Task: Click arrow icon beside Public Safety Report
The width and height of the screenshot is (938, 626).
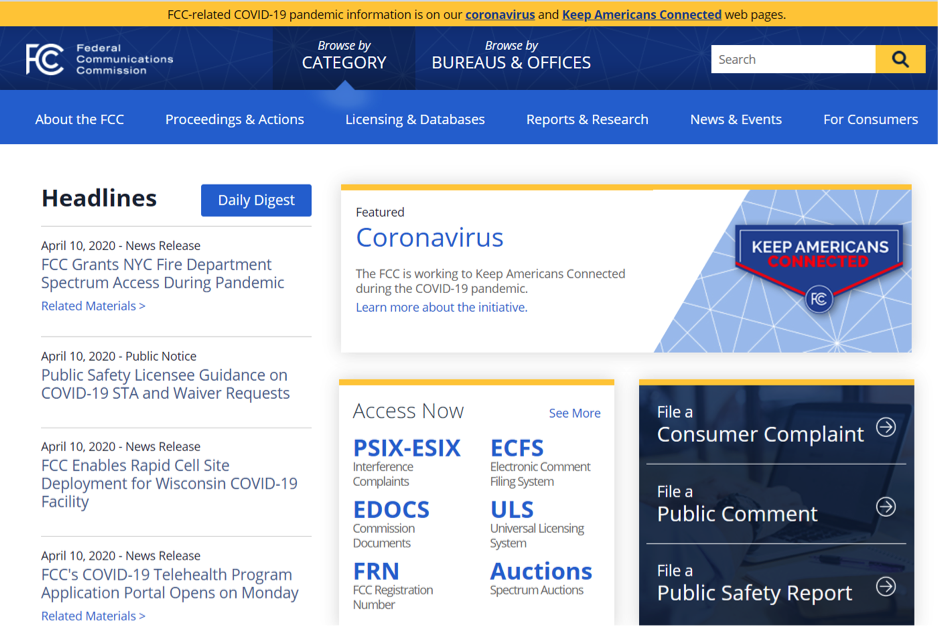Action: click(x=886, y=587)
